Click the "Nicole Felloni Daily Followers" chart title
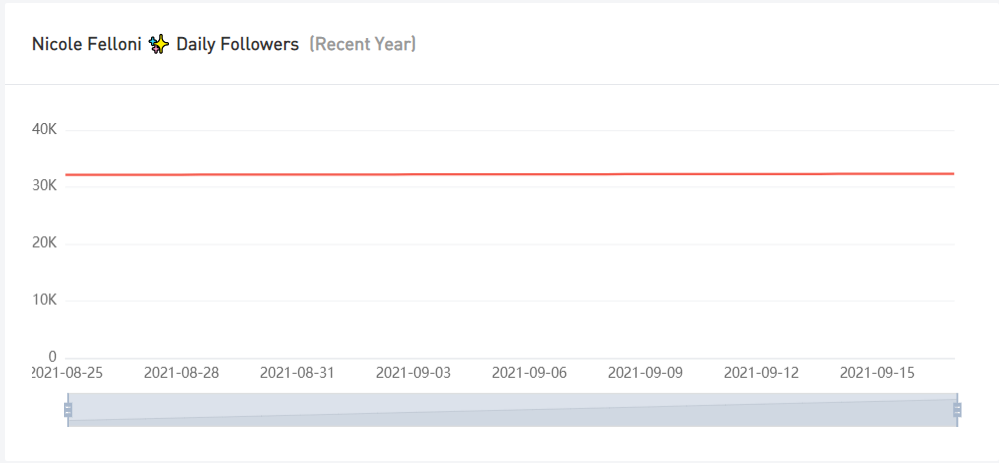The image size is (999, 463). tap(165, 45)
